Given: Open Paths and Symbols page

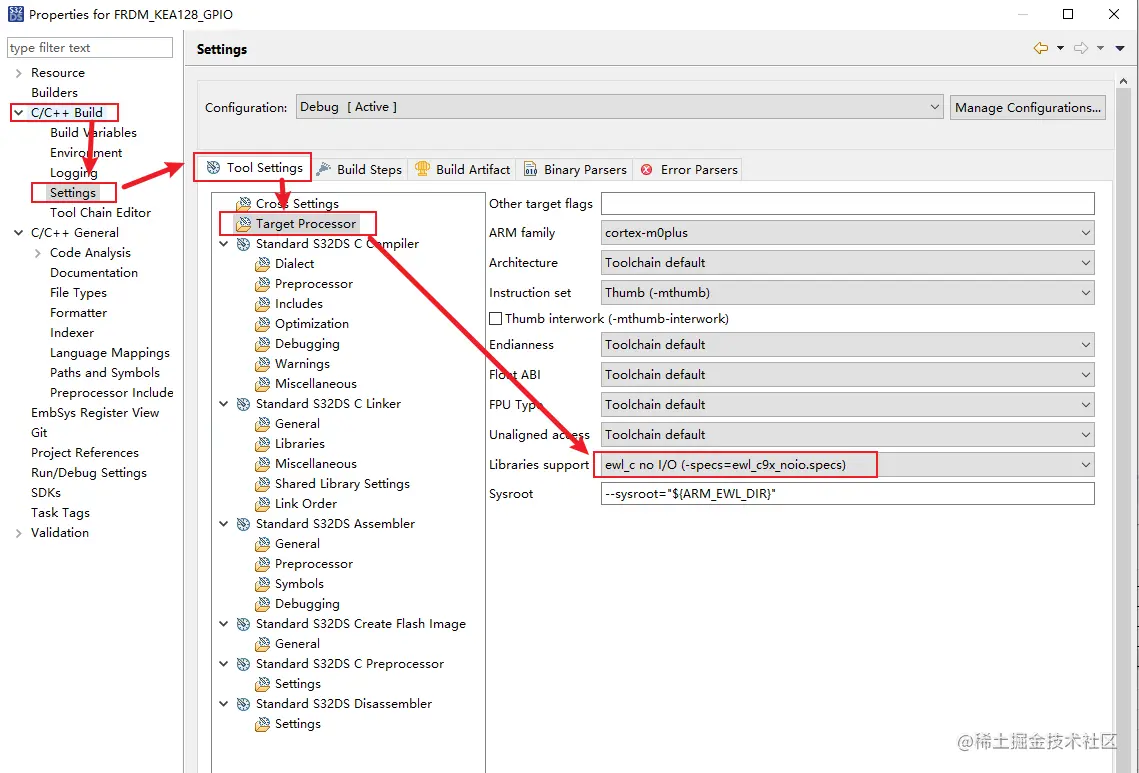Looking at the screenshot, I should [x=105, y=373].
